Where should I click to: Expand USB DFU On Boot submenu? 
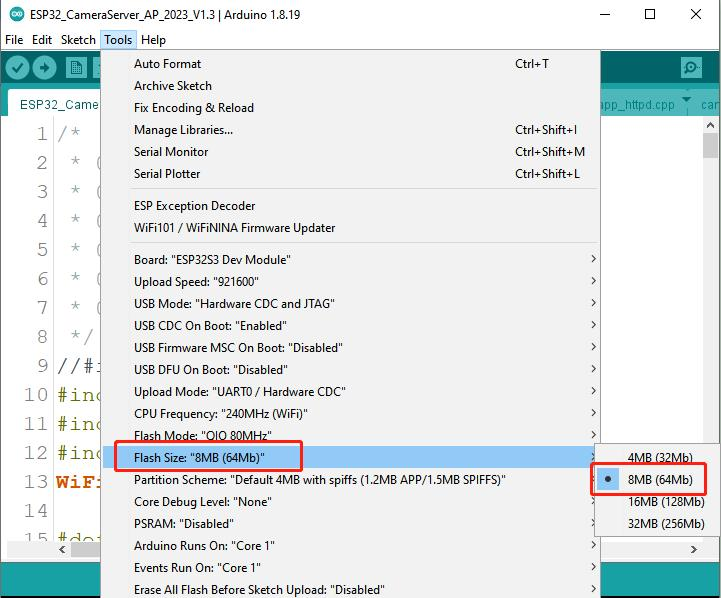[x=351, y=370]
